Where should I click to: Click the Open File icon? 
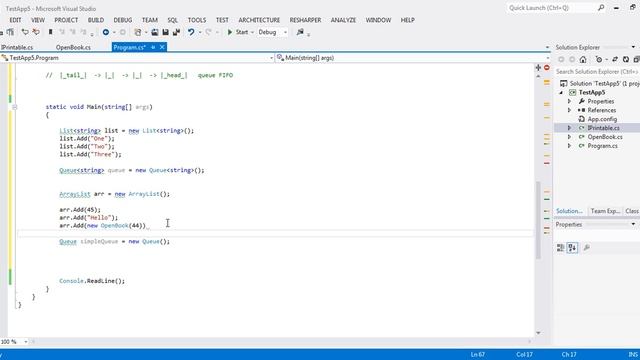click(x=155, y=32)
